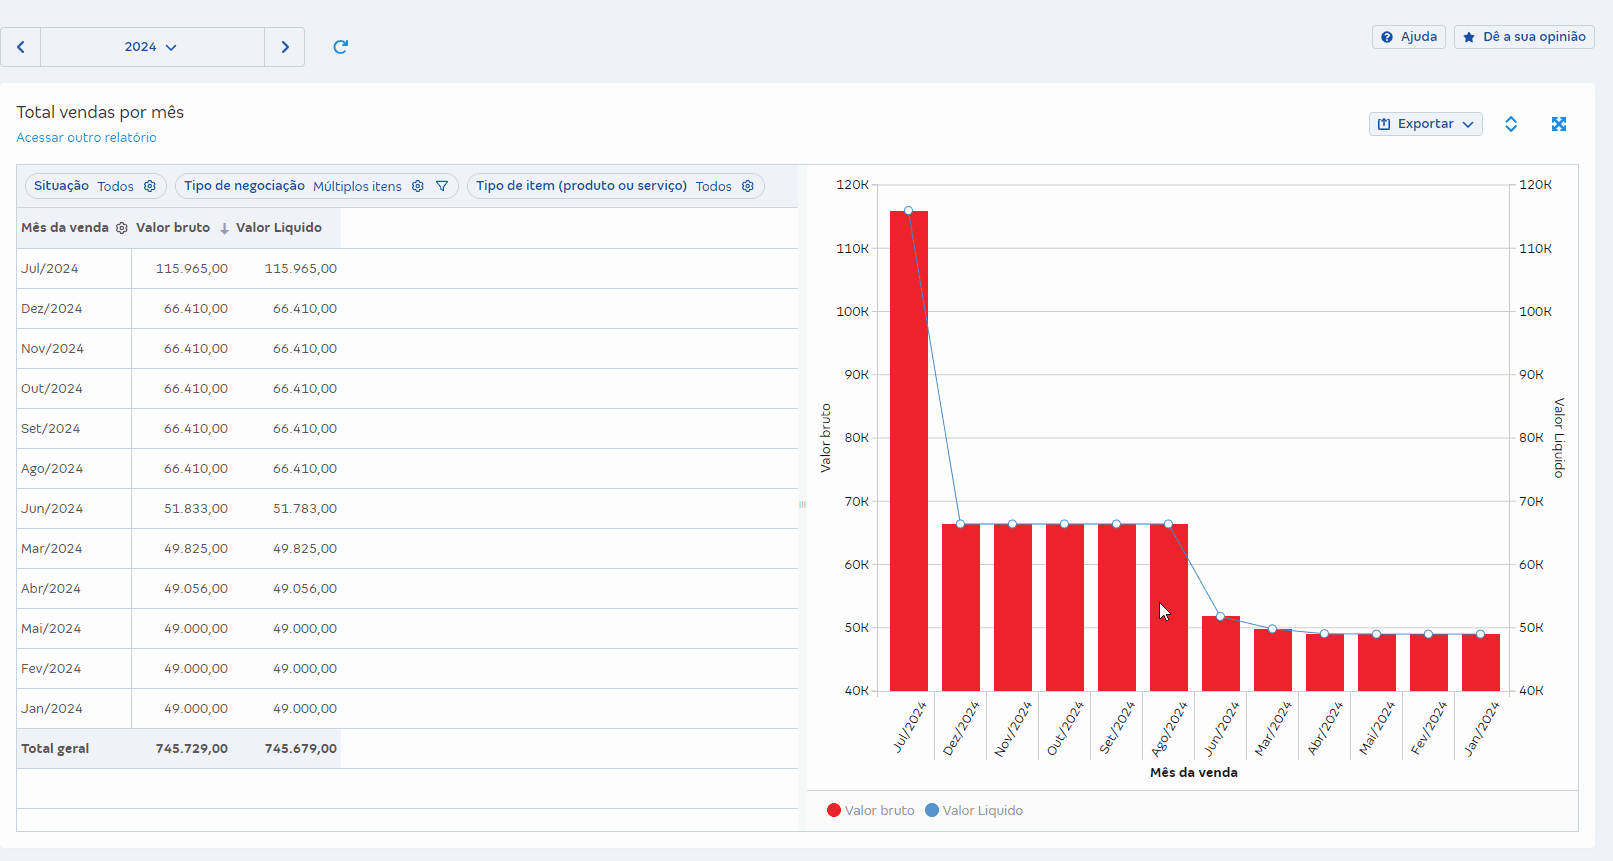This screenshot has height=861, width=1613.
Task: Click the 745.729,00 total bruto value
Action: (x=192, y=749)
